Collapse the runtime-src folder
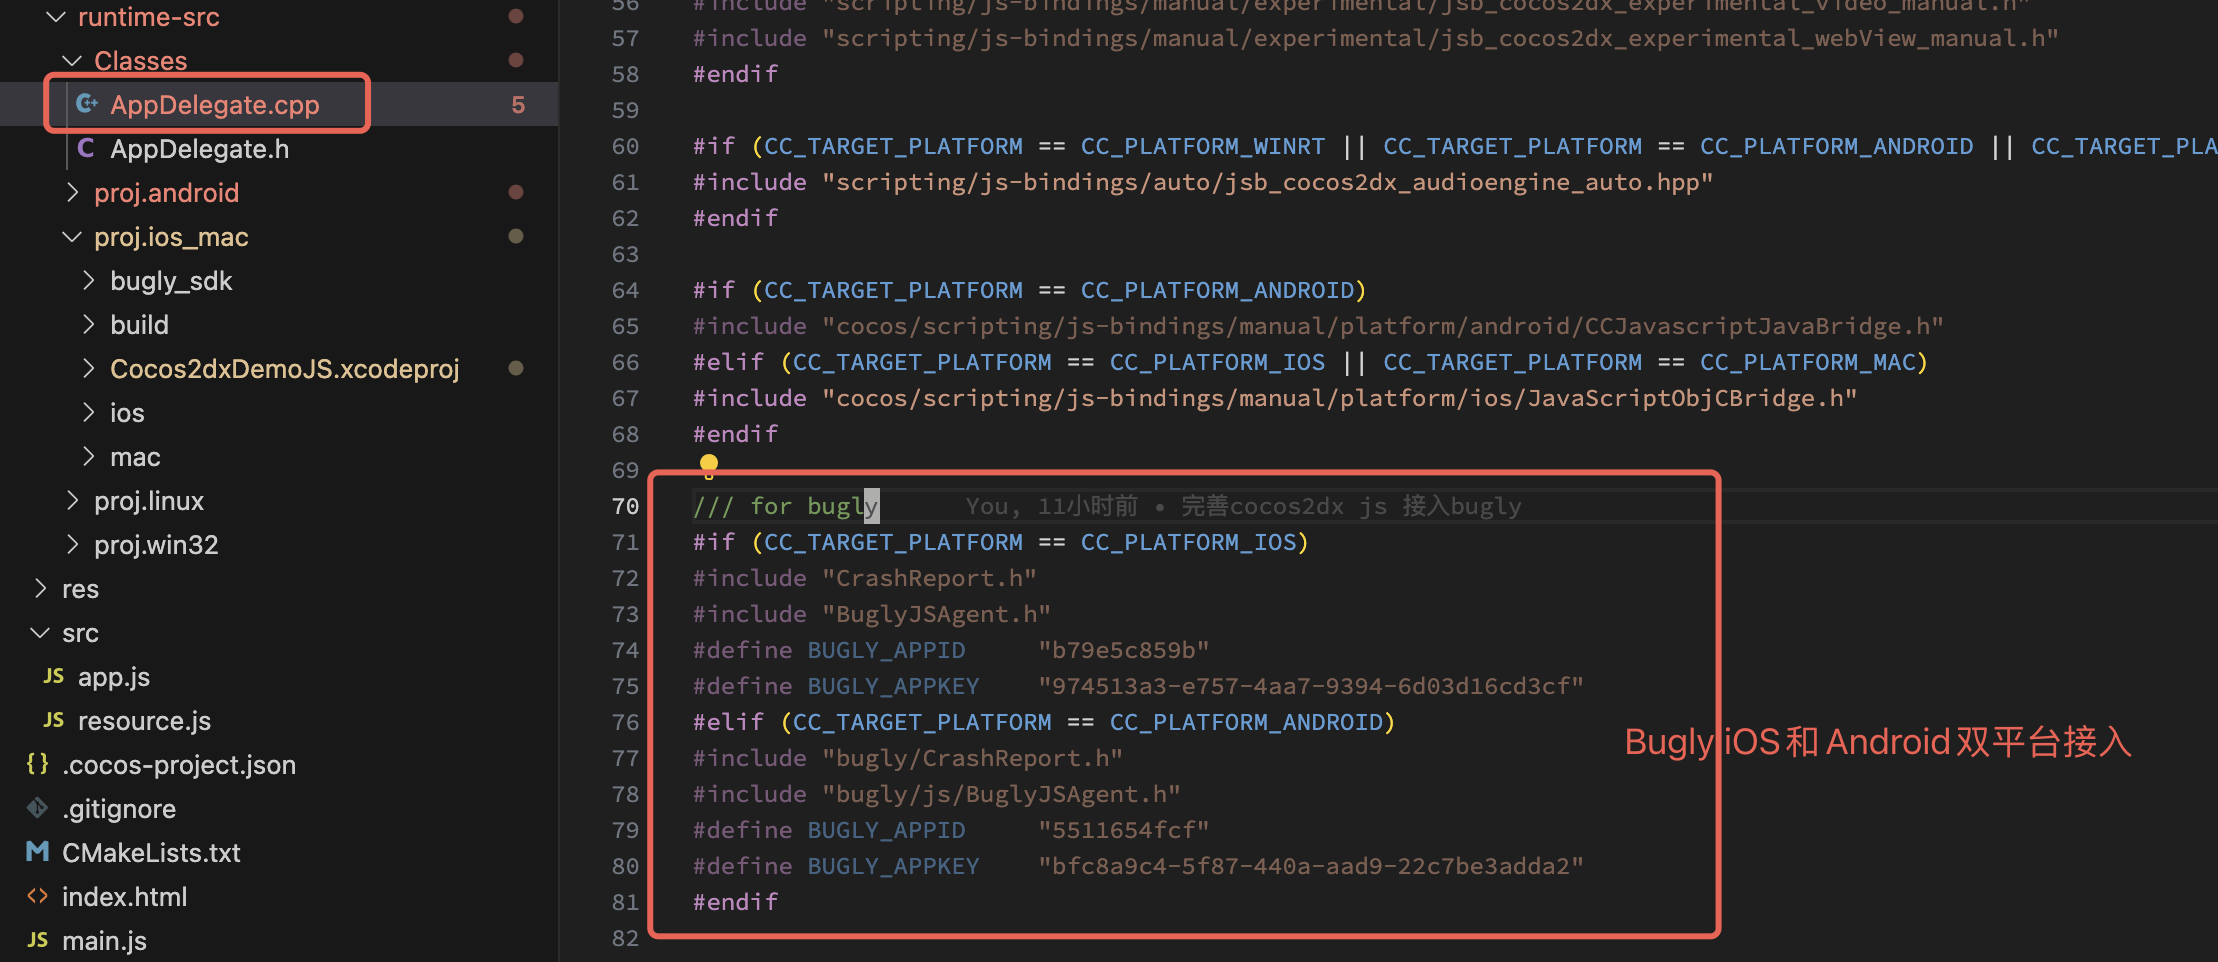The height and width of the screenshot is (962, 2218). pos(56,17)
